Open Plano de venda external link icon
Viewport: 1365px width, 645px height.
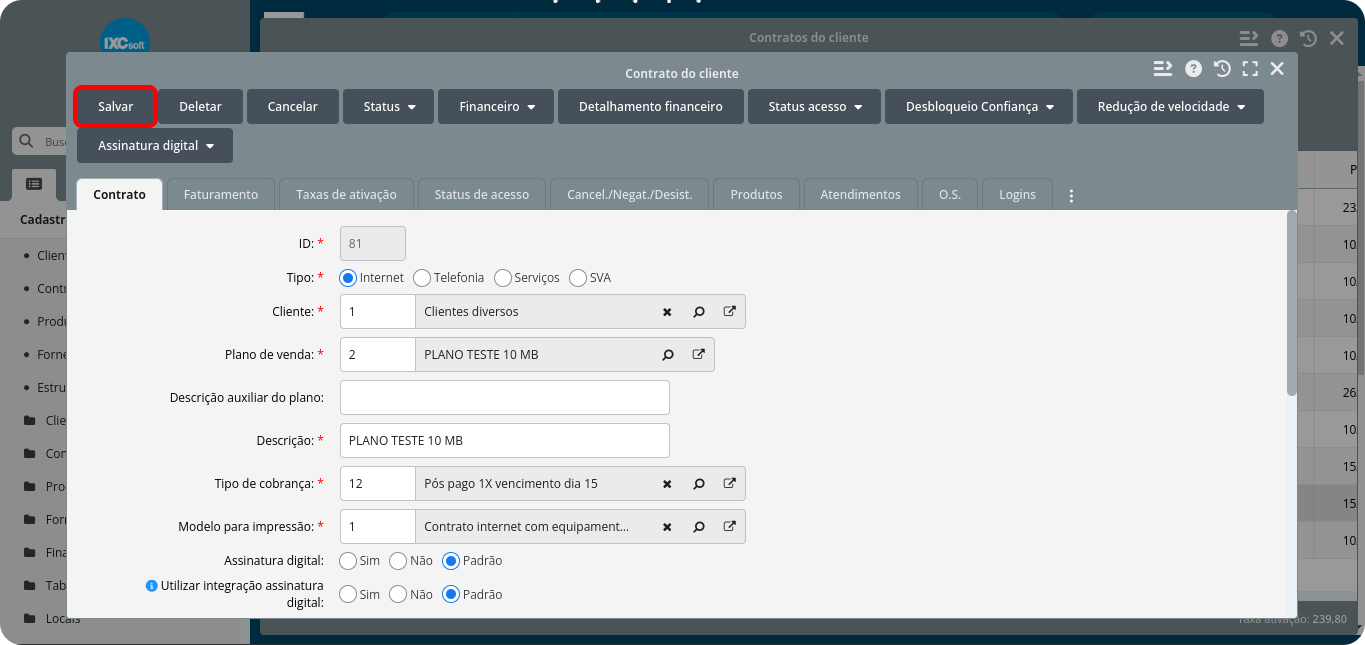tap(699, 355)
